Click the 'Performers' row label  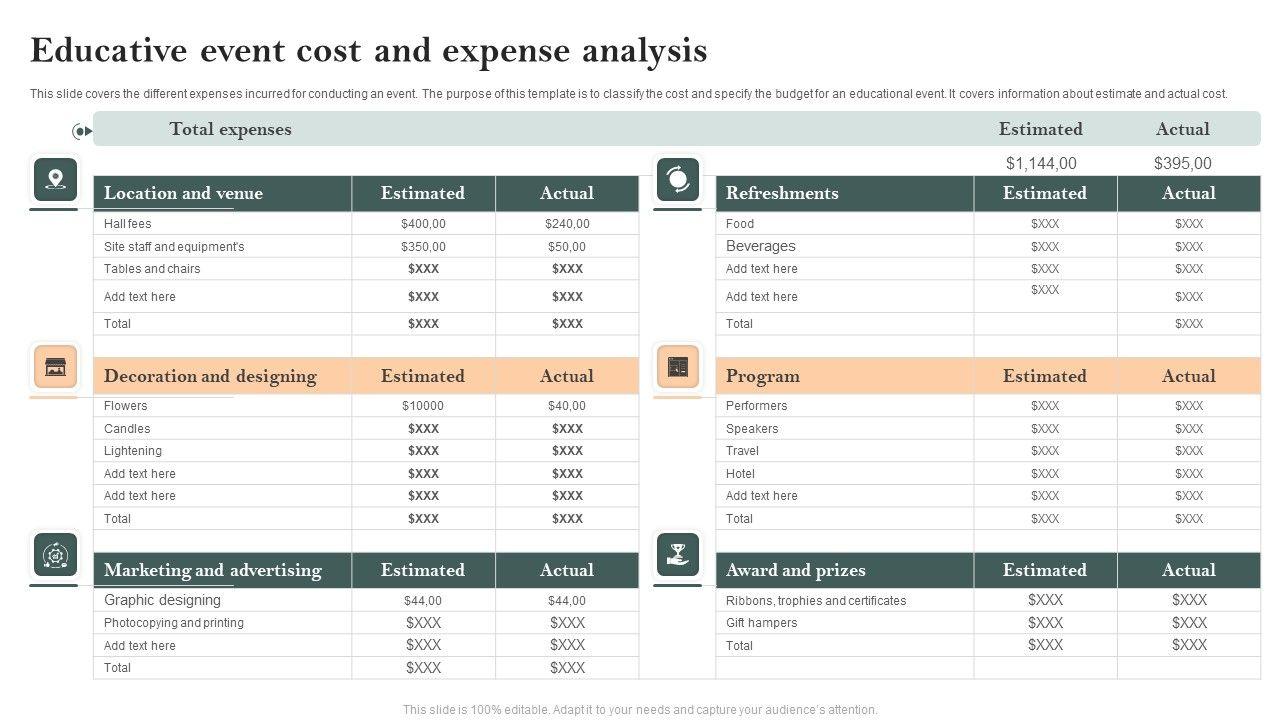(757, 406)
